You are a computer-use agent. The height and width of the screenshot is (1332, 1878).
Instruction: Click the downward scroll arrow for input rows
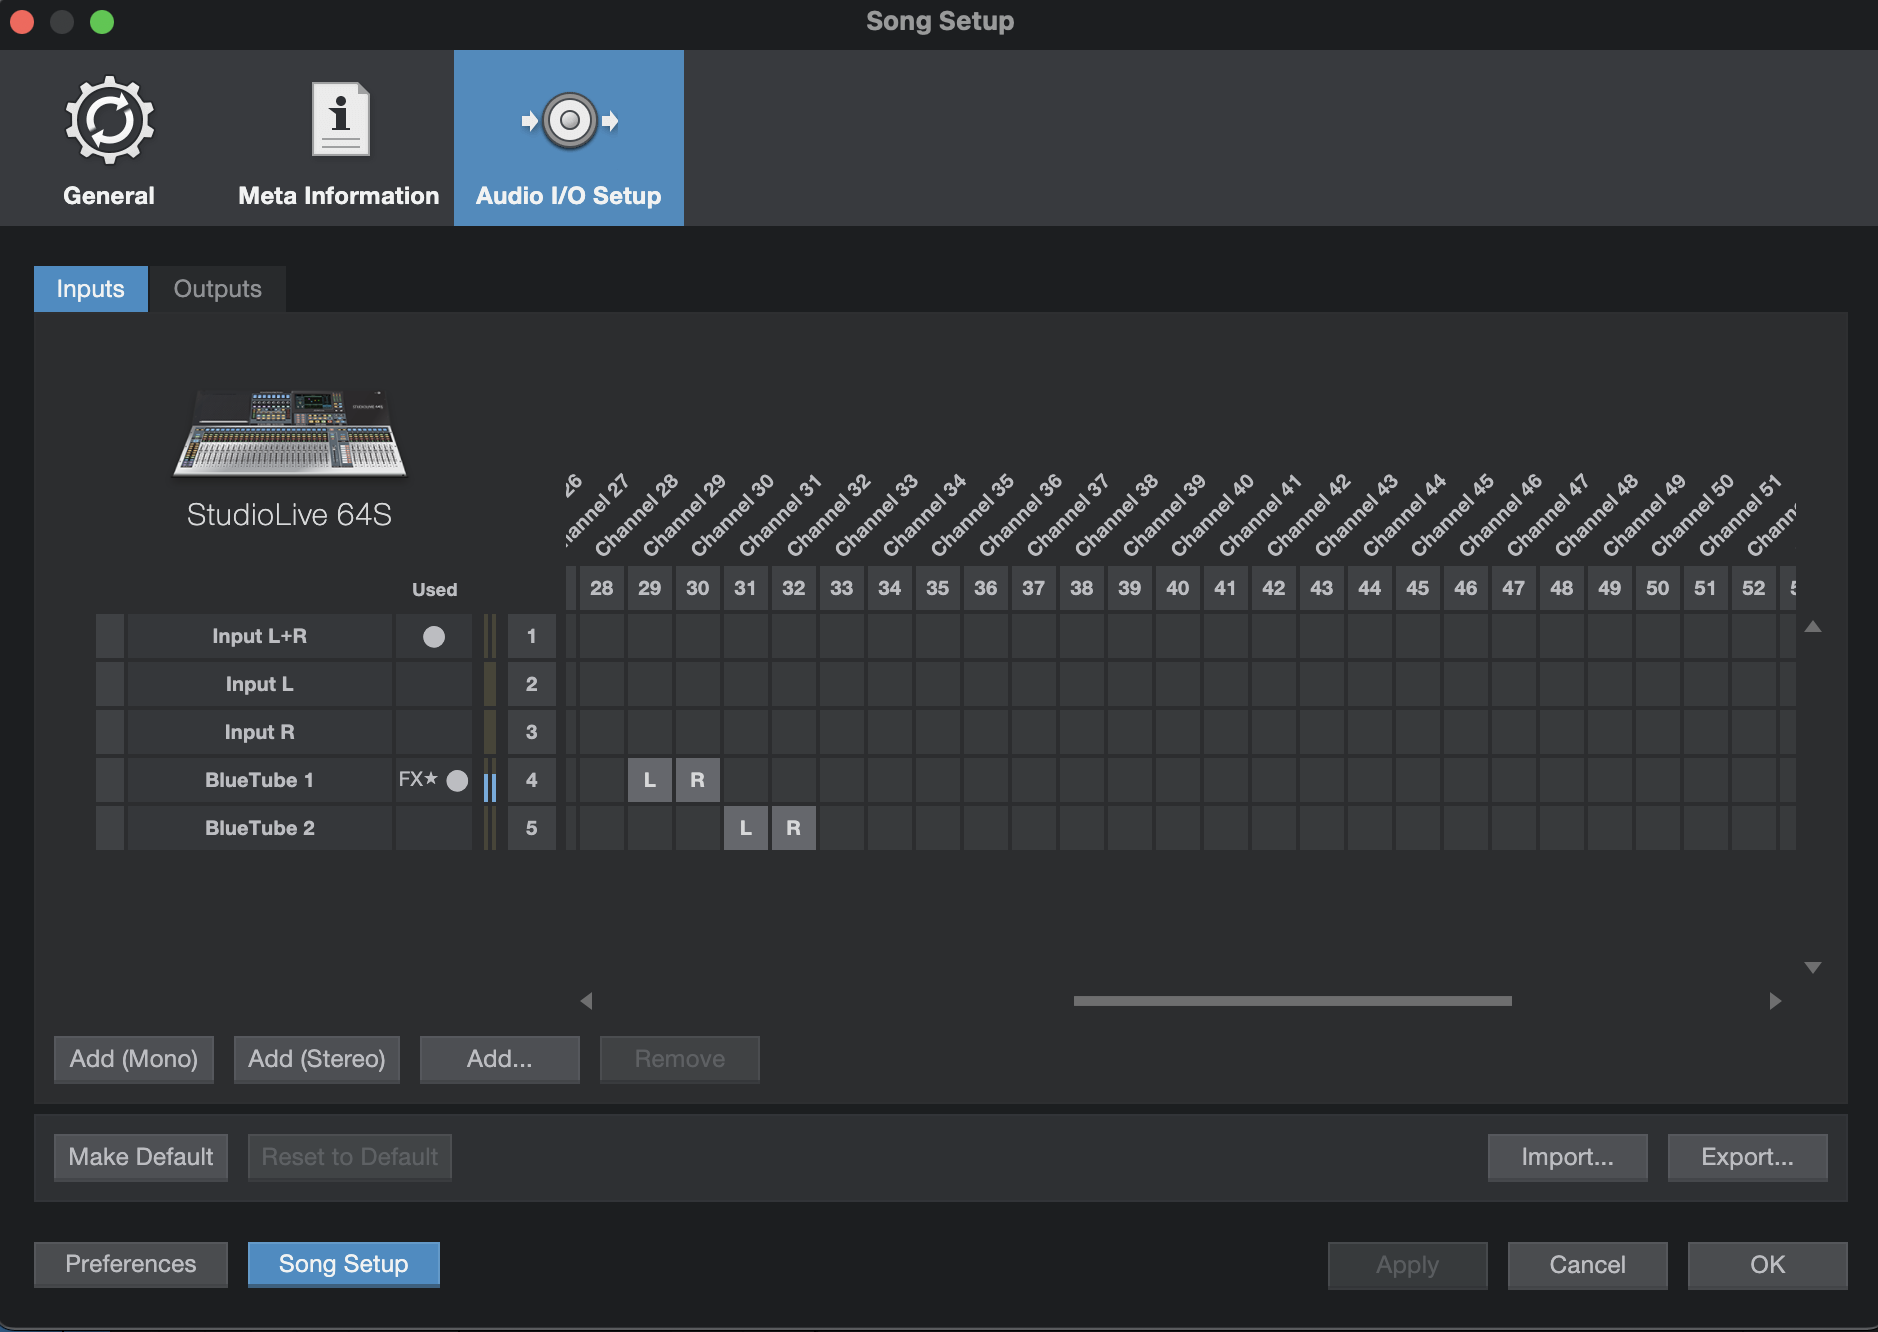pos(1811,967)
